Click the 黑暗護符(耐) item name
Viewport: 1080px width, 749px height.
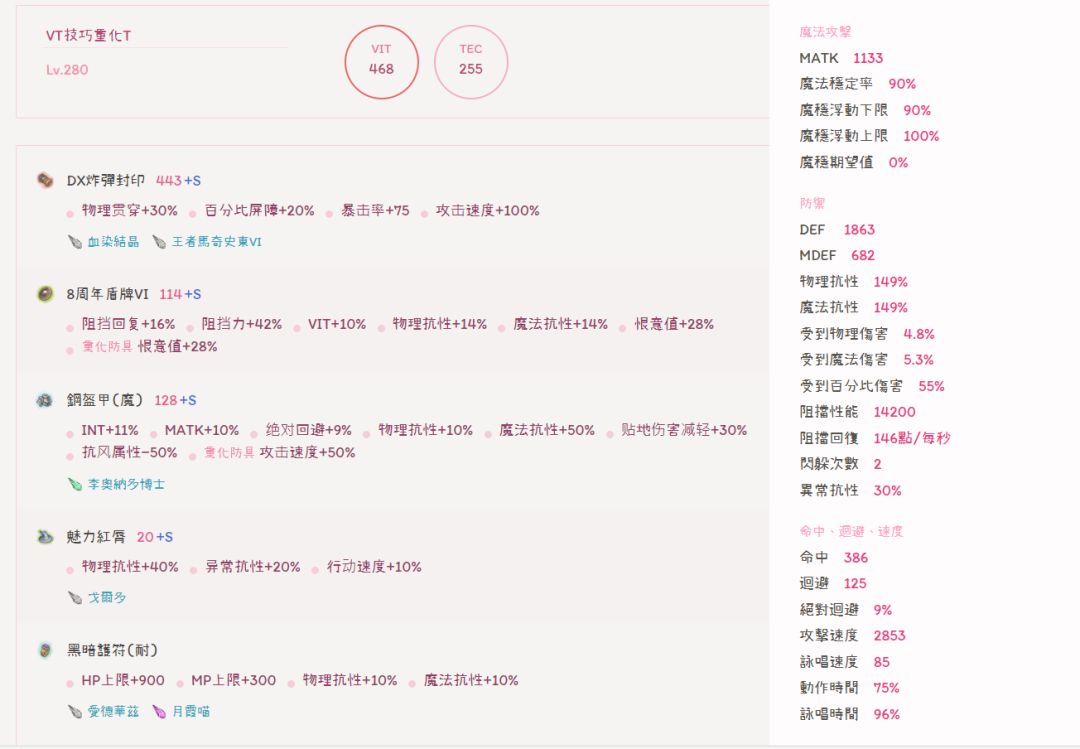112,650
